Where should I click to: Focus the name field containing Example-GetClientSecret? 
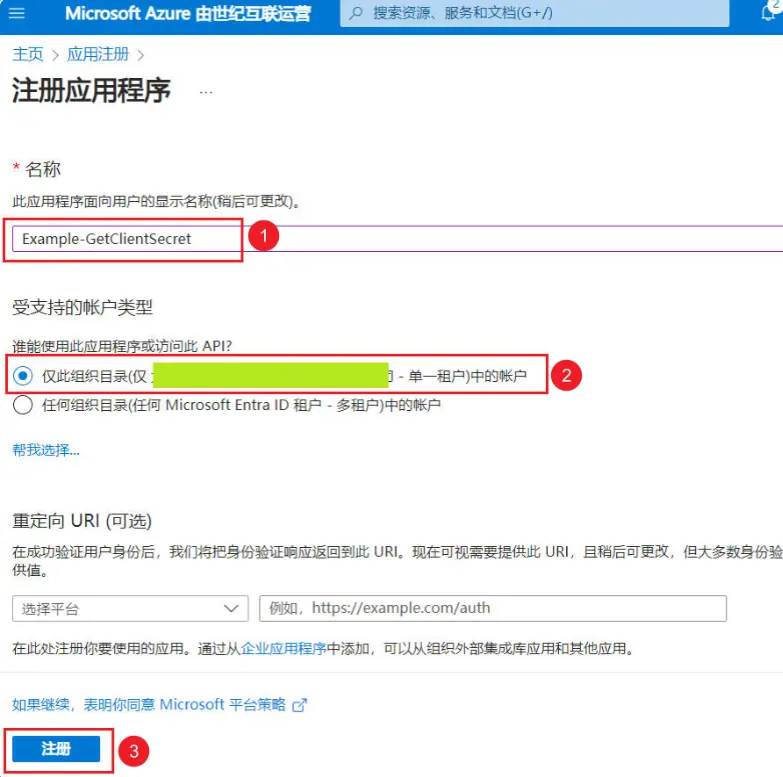[125, 239]
